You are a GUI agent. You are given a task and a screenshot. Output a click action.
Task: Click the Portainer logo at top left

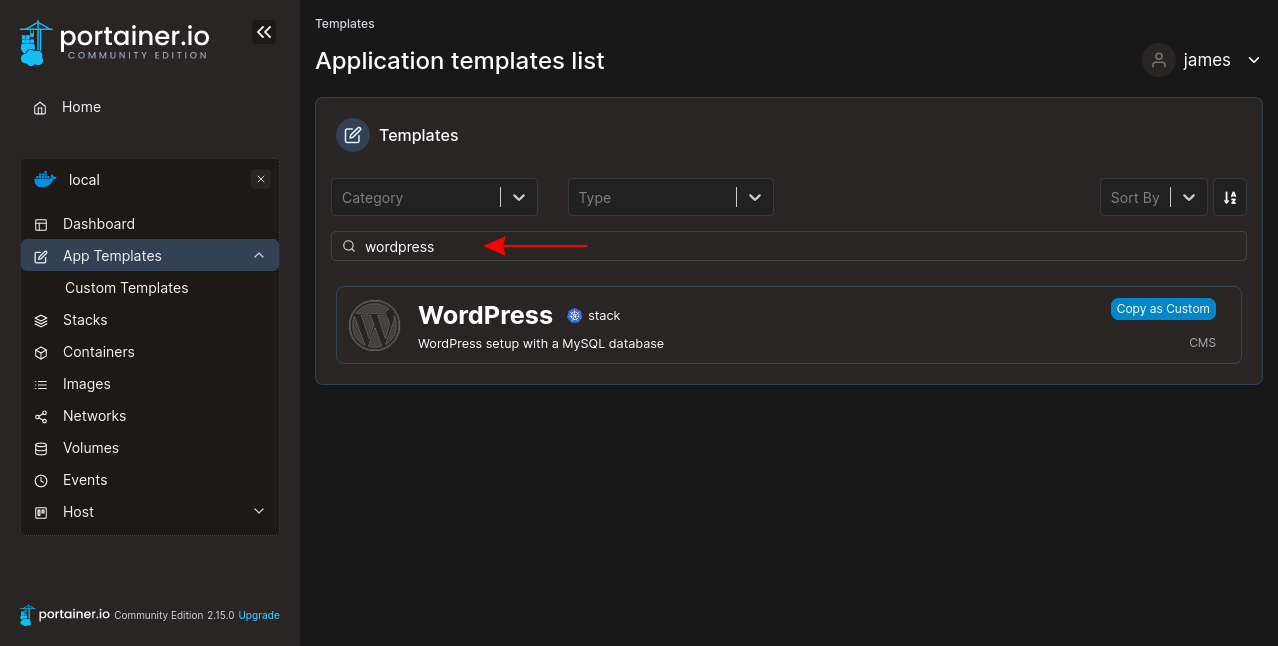pos(114,42)
